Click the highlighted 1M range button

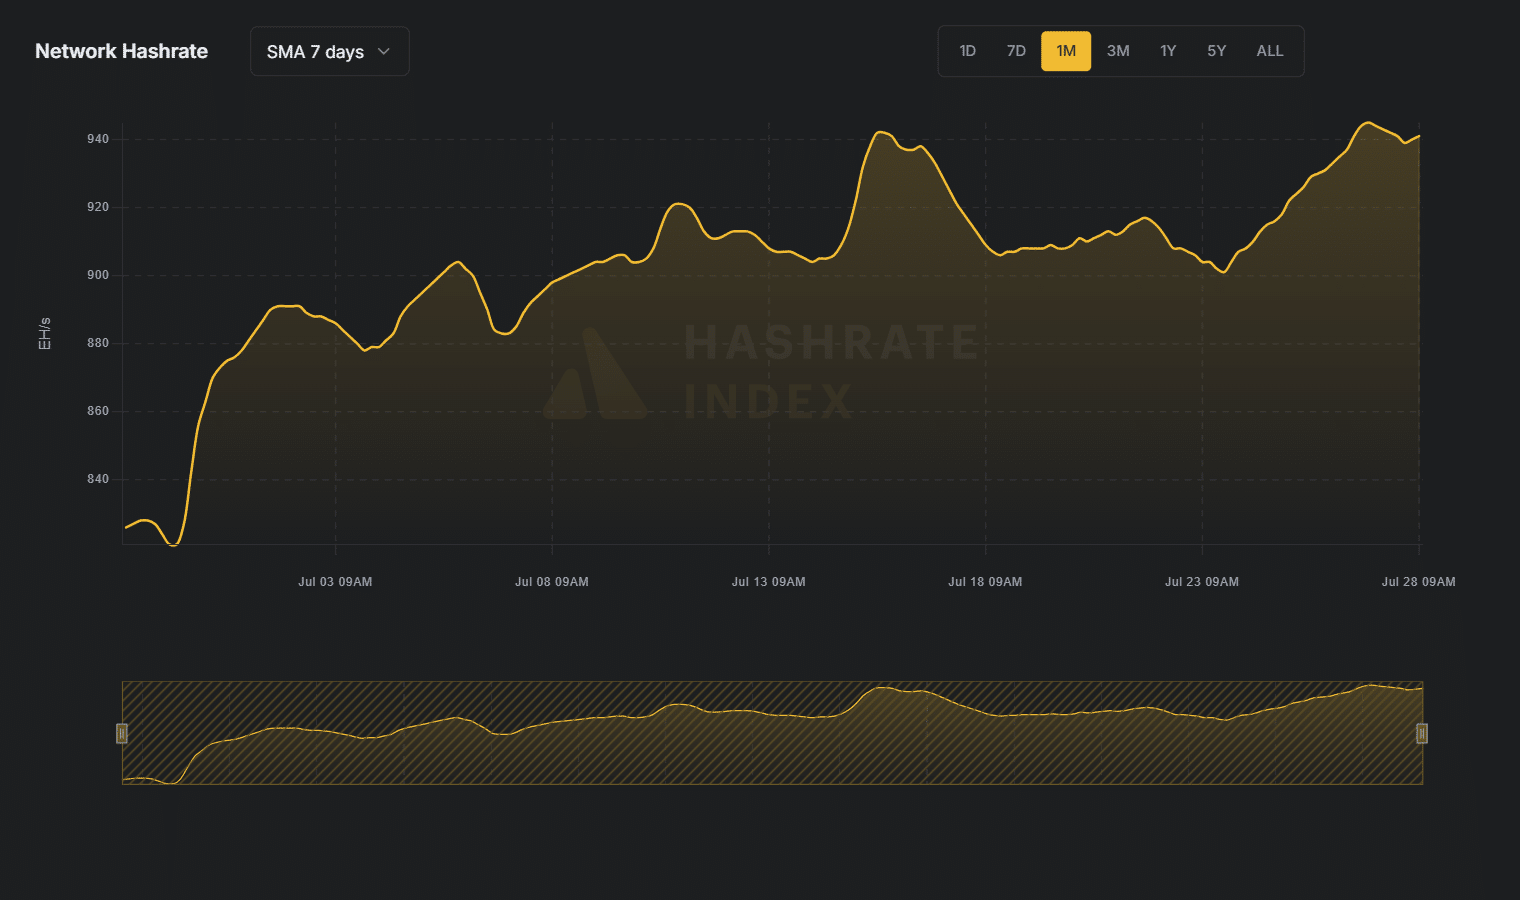point(1066,51)
